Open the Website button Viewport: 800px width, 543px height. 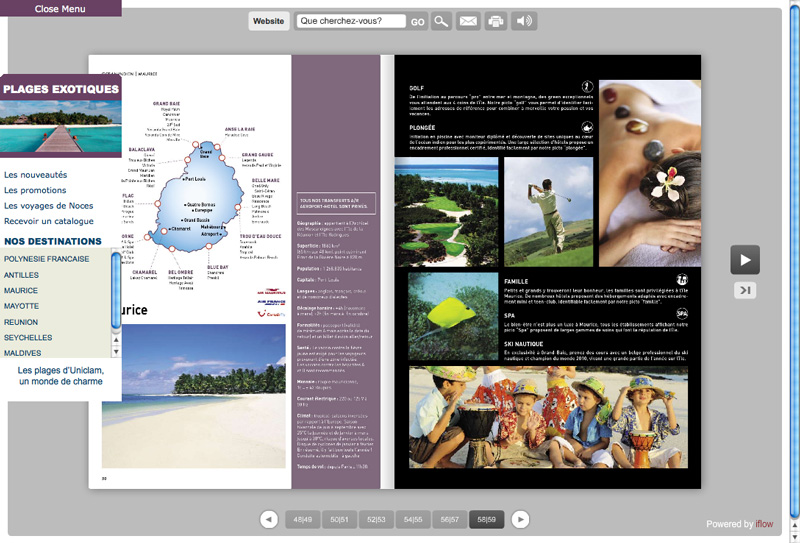(268, 21)
